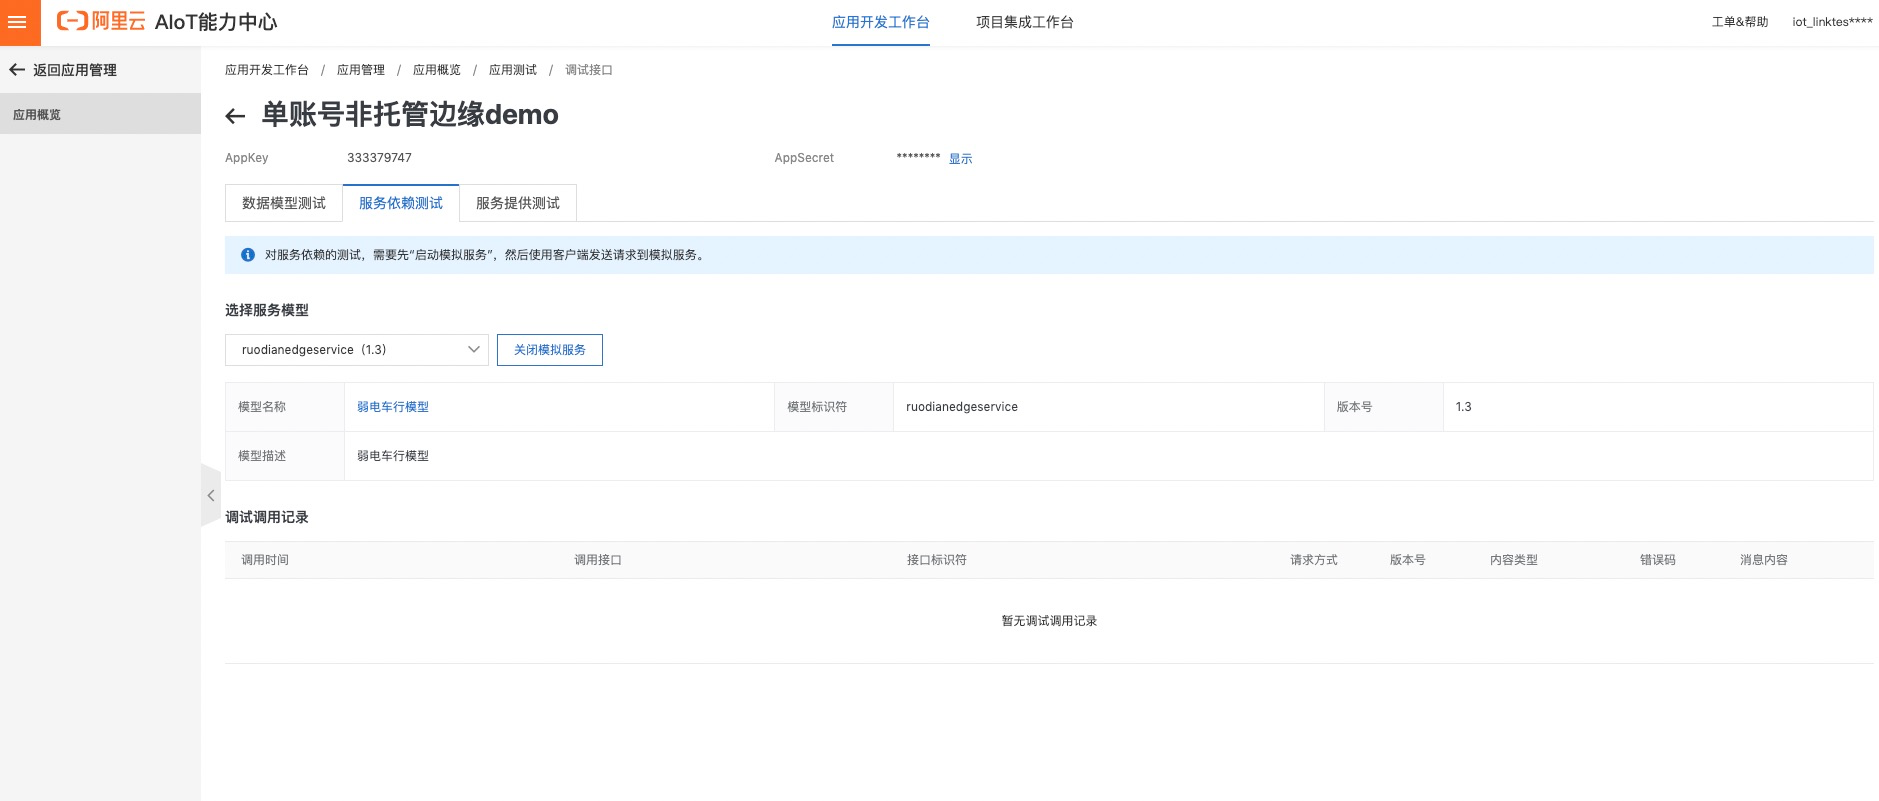Click 请求方式 column header

pos(1314,560)
